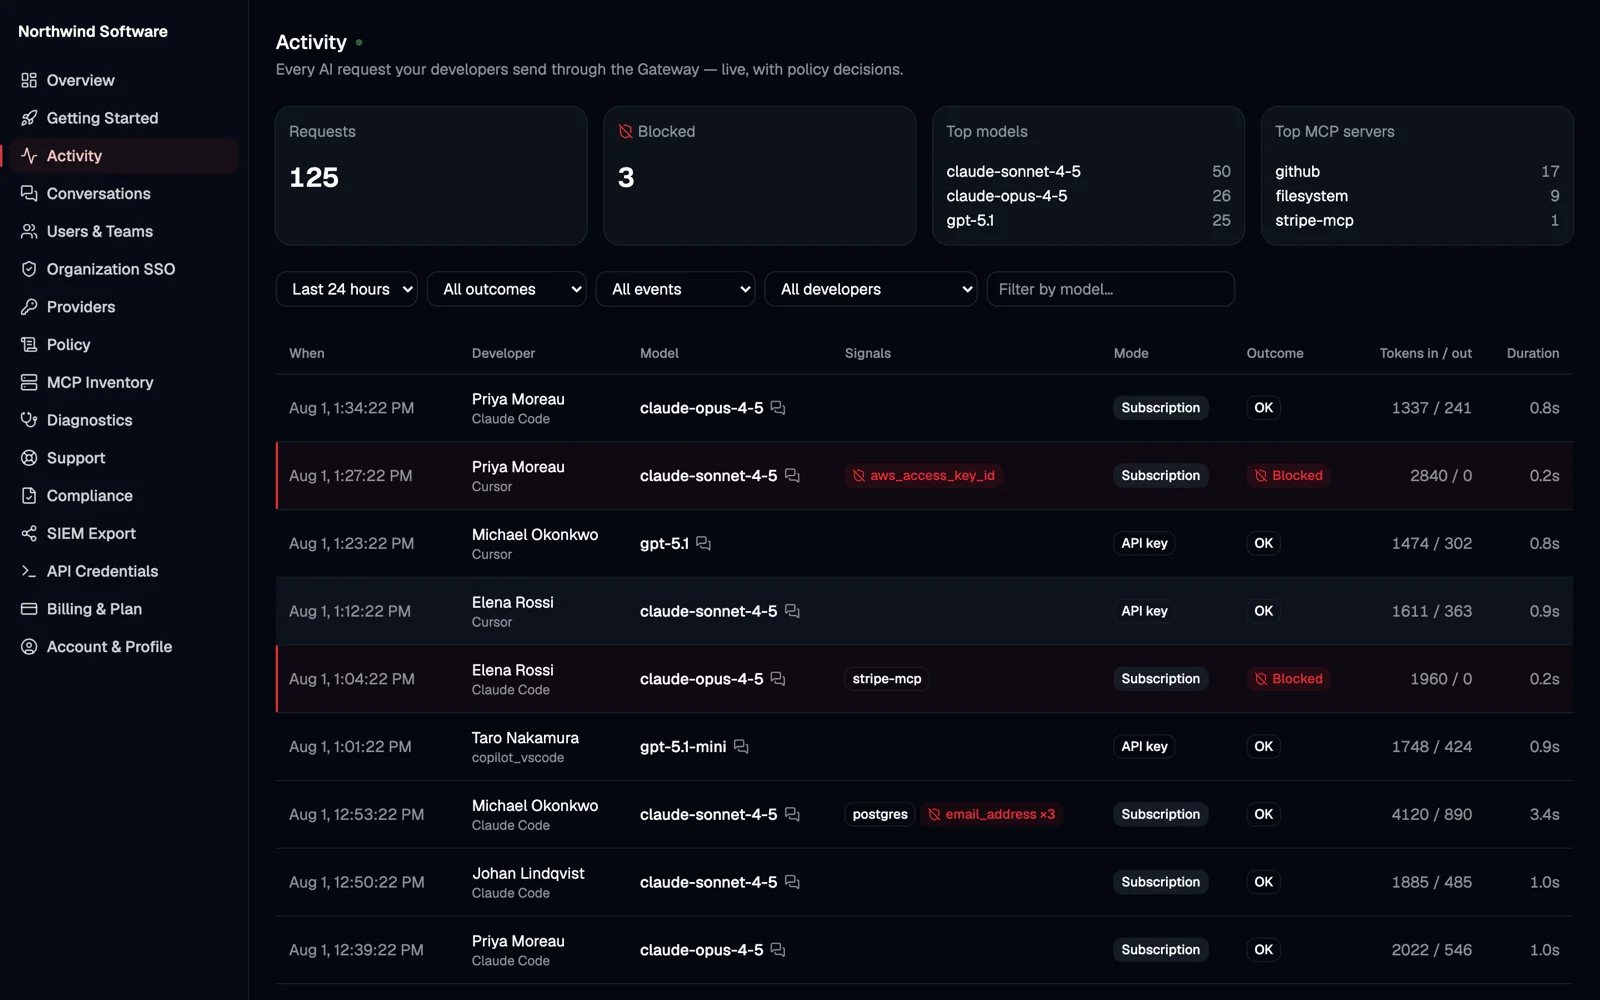1600x1000 pixels.
Task: Click API key mode badge on Taro Nakamura row
Action: tap(1144, 747)
